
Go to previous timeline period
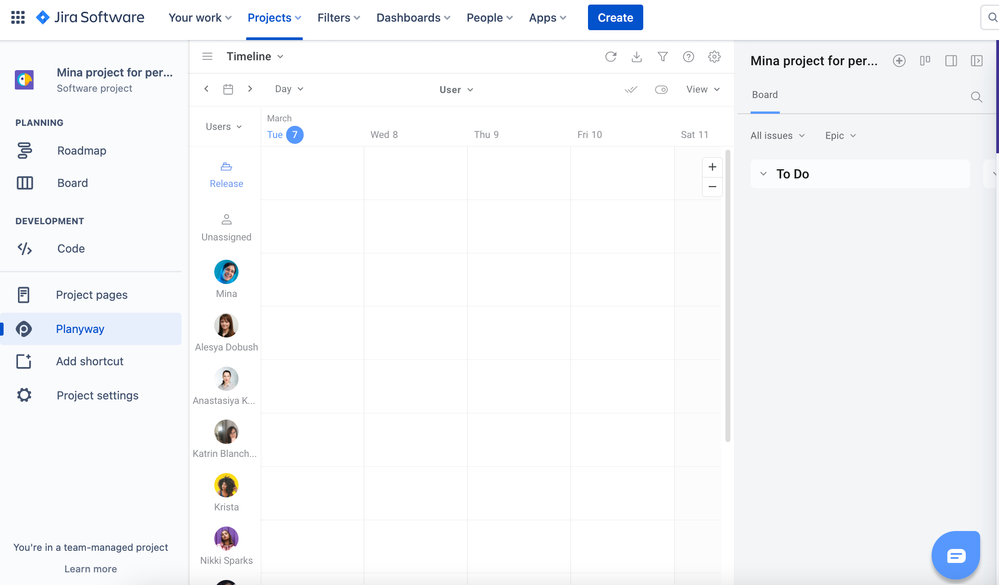[206, 89]
